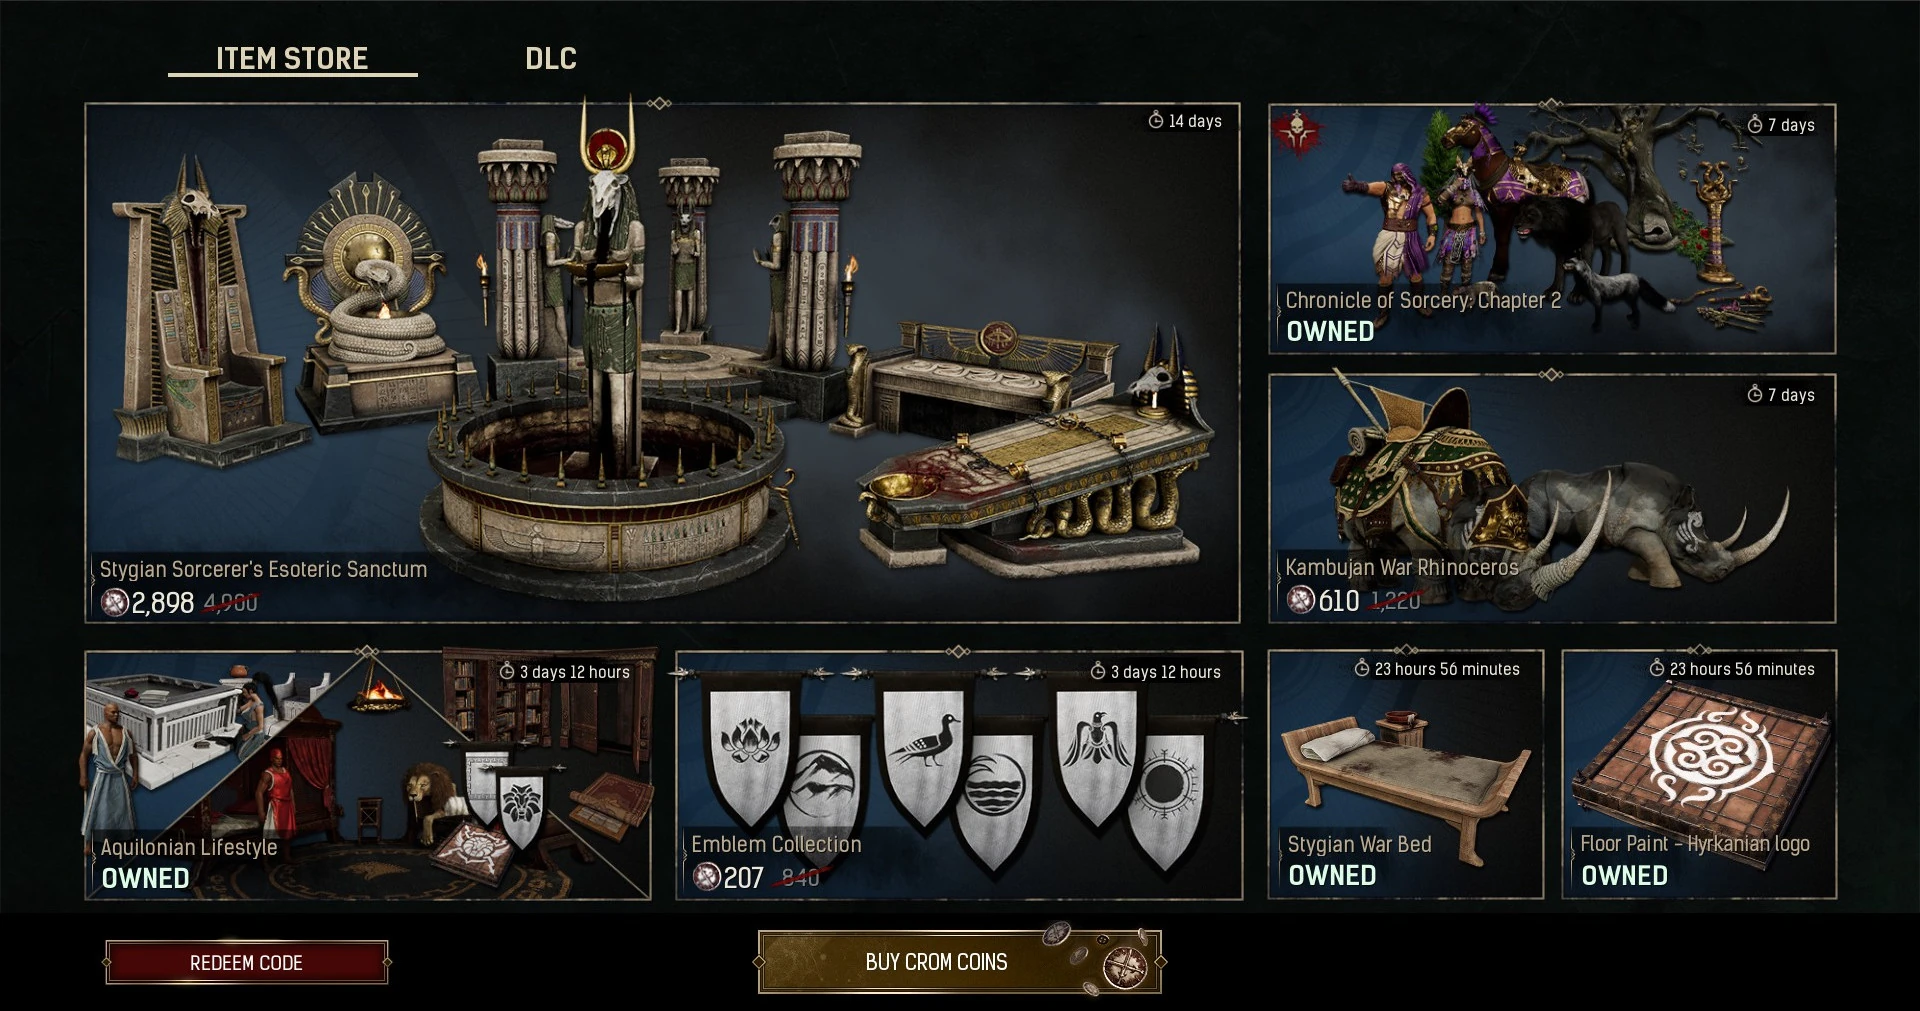Open the Stygian Sorcerer's Esoteric Sanctum bundle

pos(662,363)
